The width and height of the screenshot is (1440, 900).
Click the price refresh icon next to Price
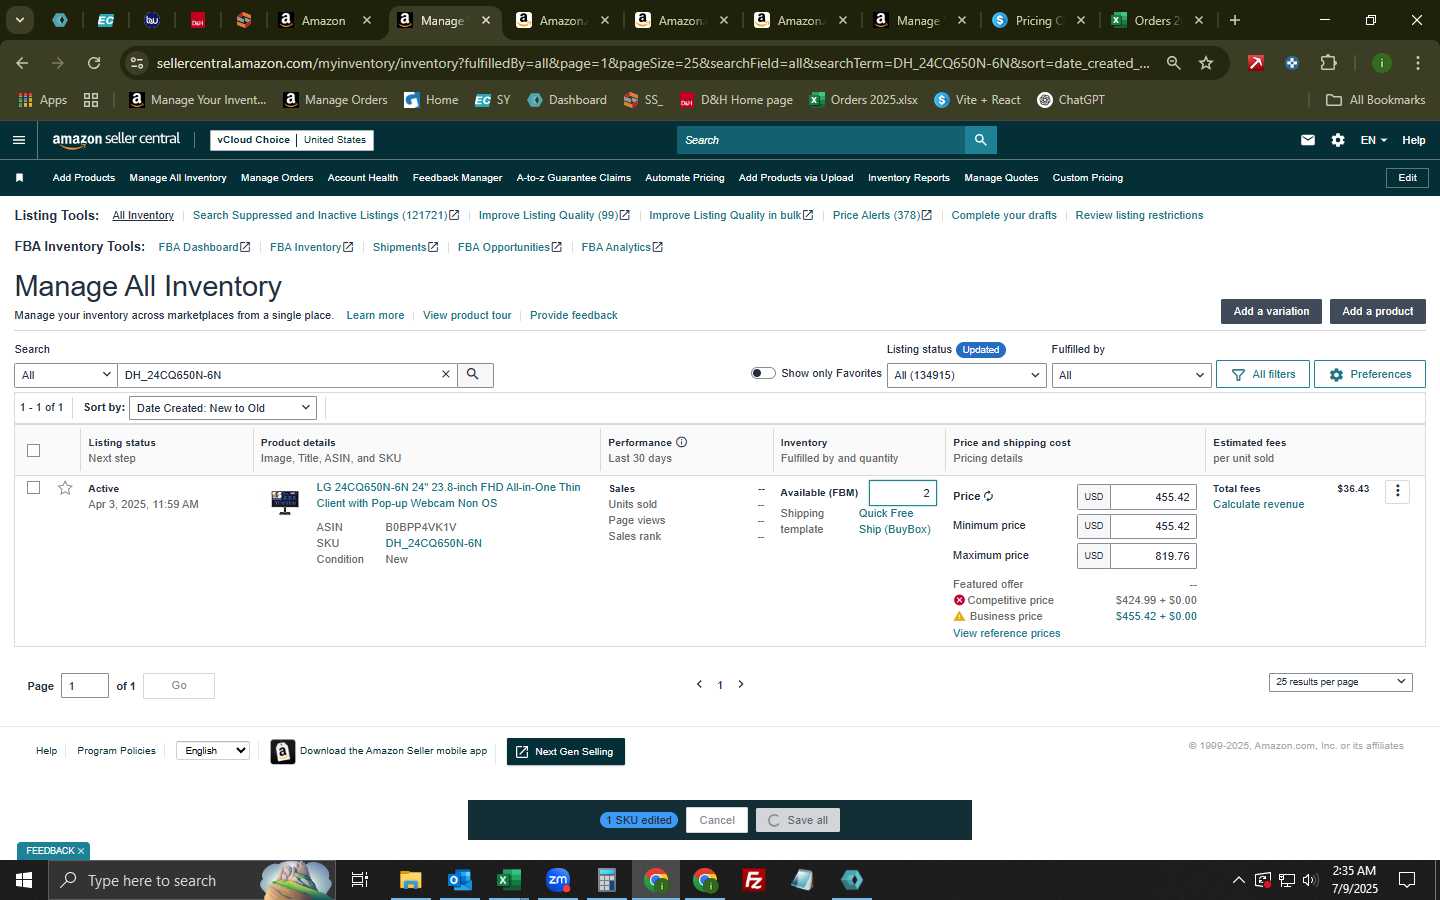tap(988, 496)
